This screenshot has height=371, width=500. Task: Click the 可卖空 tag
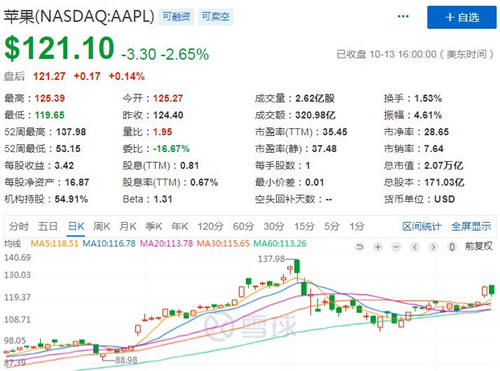(216, 16)
